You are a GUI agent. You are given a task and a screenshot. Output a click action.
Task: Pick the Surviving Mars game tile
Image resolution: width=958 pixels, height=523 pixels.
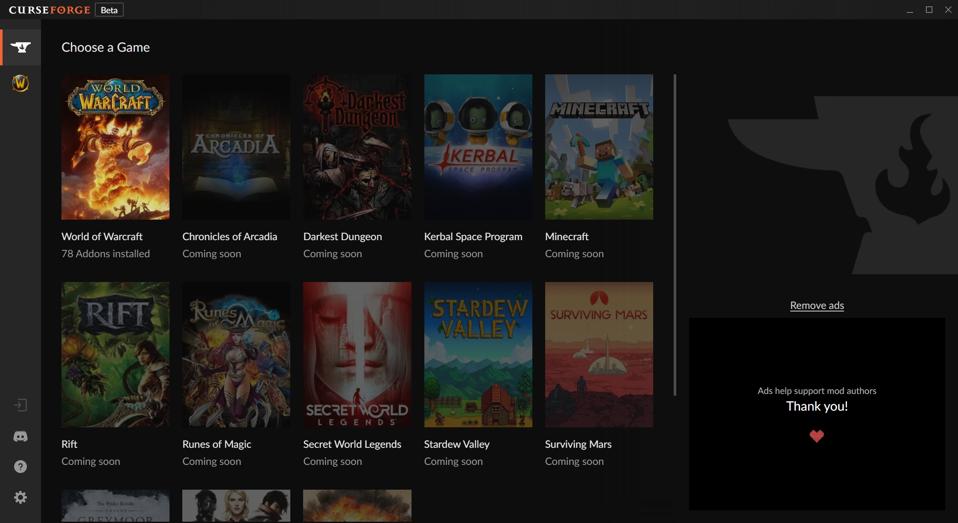point(598,354)
